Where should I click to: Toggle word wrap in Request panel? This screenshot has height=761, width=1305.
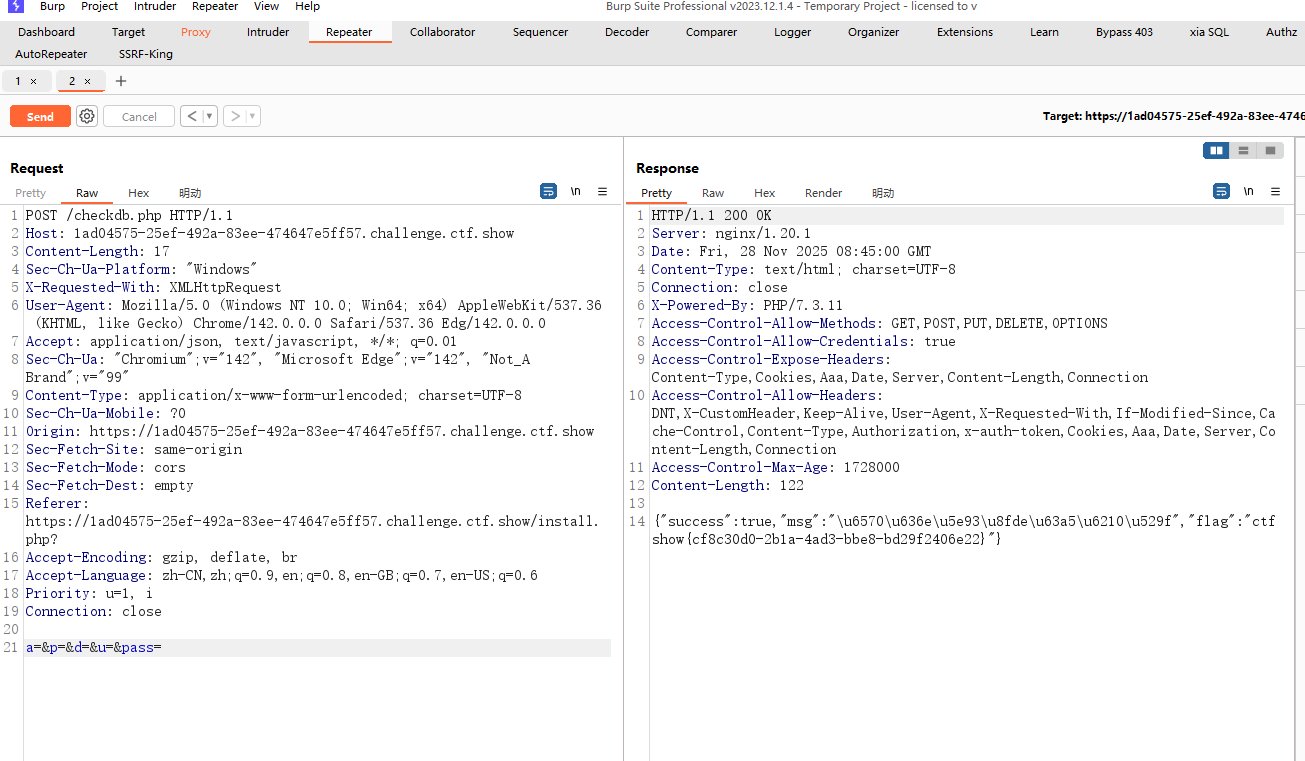548,191
